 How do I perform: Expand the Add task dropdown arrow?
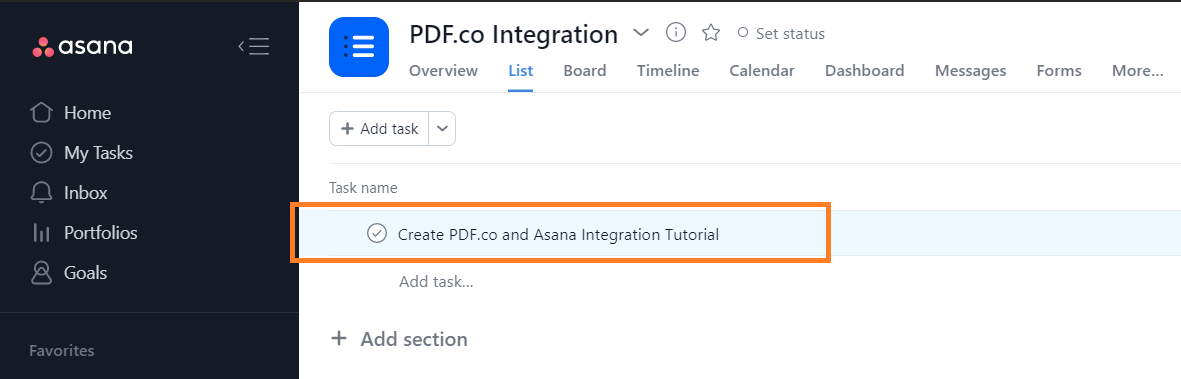tap(442, 129)
